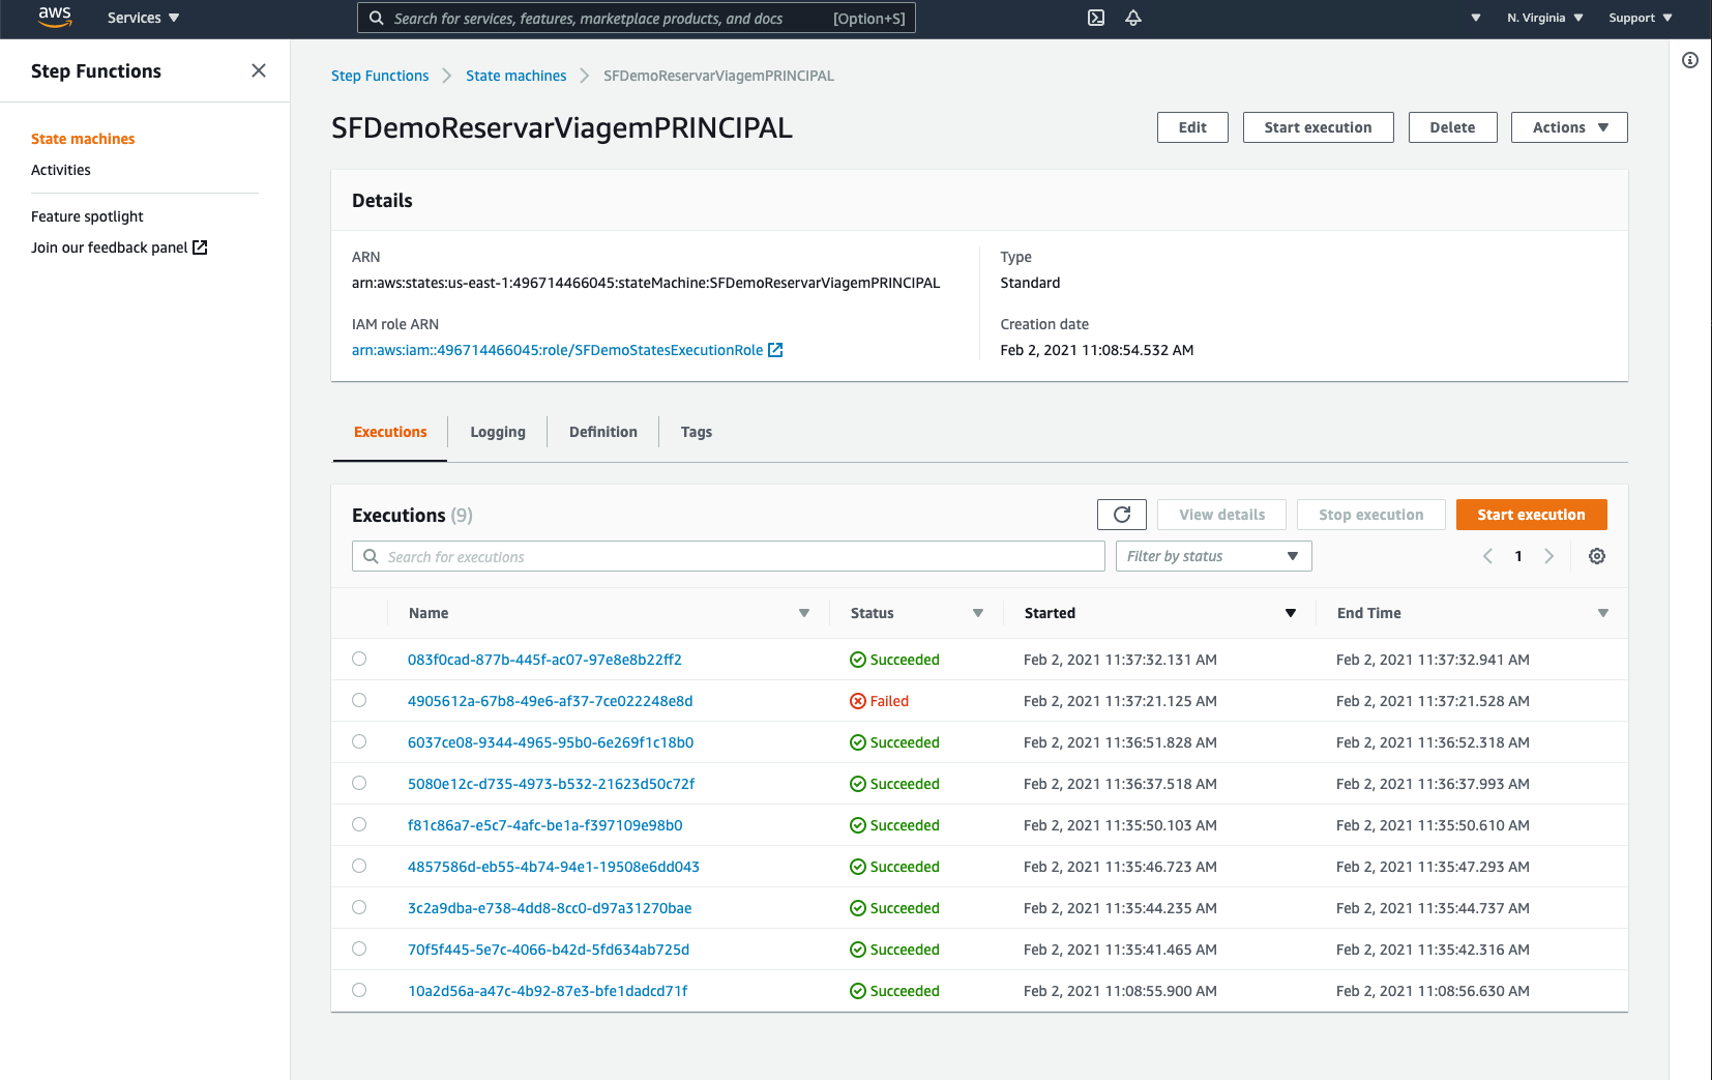1712x1080 pixels.
Task: Open State machines in sidebar
Action: pos(83,139)
